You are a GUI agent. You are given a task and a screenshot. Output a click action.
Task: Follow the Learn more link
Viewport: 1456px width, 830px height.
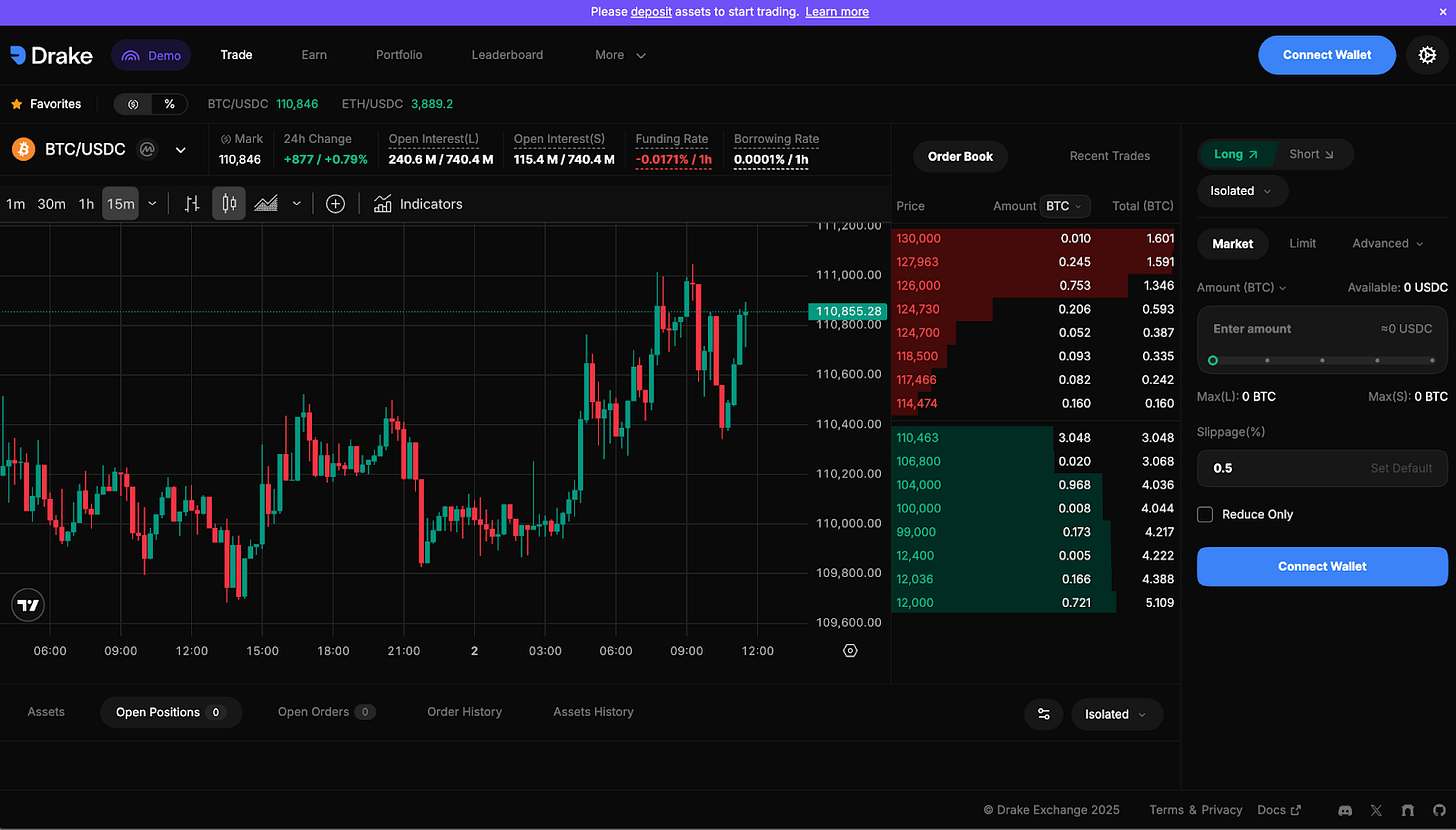(x=837, y=12)
